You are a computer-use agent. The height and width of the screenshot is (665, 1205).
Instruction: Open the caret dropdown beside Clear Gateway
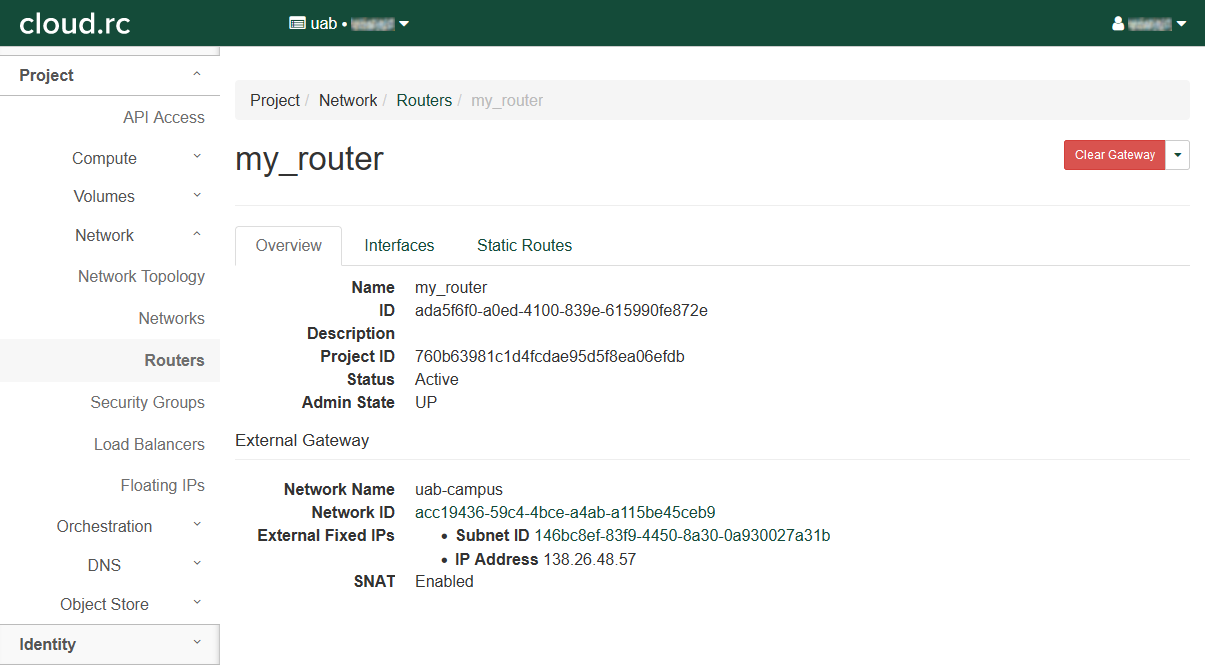tap(1178, 155)
